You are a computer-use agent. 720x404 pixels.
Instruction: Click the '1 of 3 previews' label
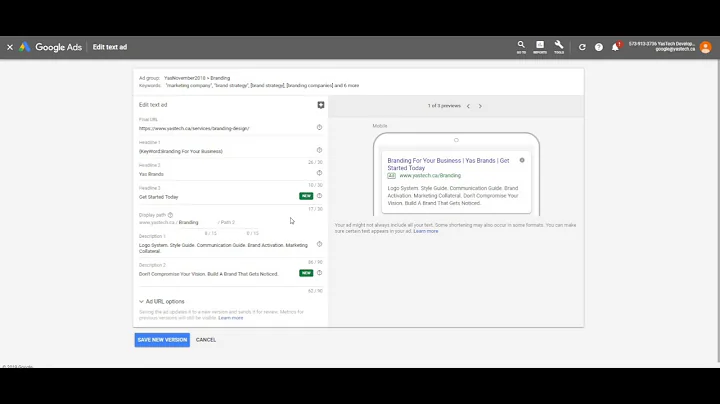[444, 106]
